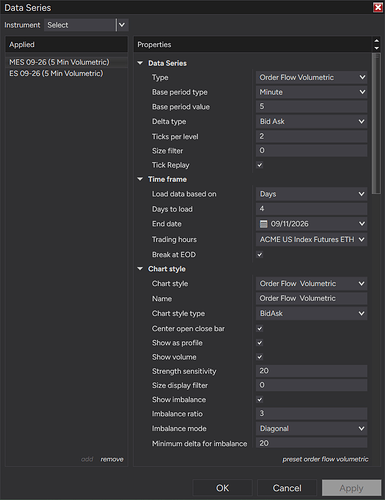The image size is (385, 500).
Task: Collapse the Time frame section
Action: (140, 179)
